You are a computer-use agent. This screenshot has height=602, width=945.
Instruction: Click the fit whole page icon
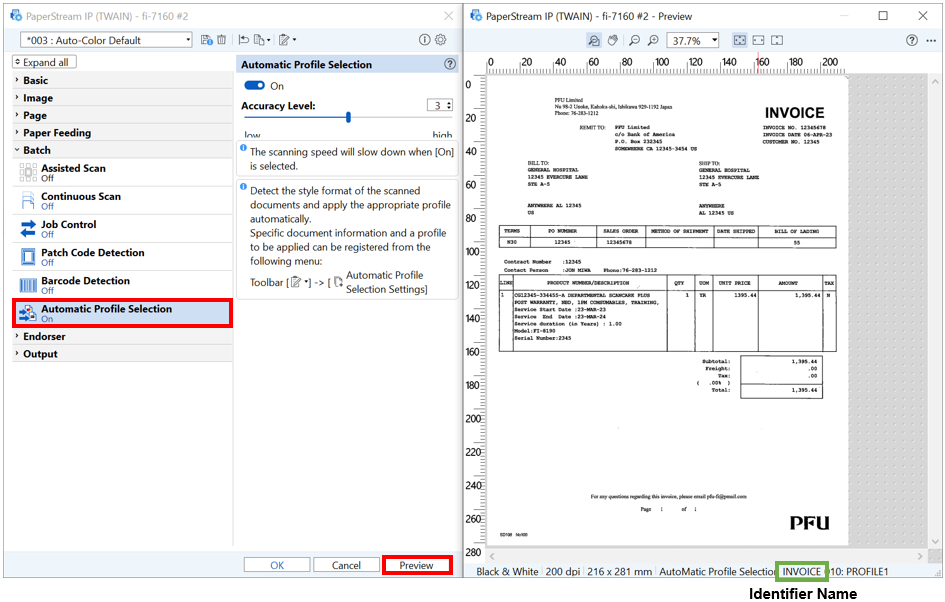coord(739,40)
